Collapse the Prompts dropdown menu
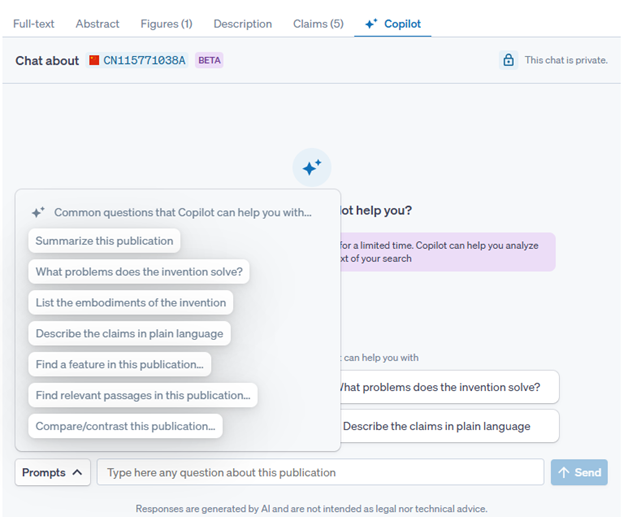This screenshot has height=517, width=624. 52,472
